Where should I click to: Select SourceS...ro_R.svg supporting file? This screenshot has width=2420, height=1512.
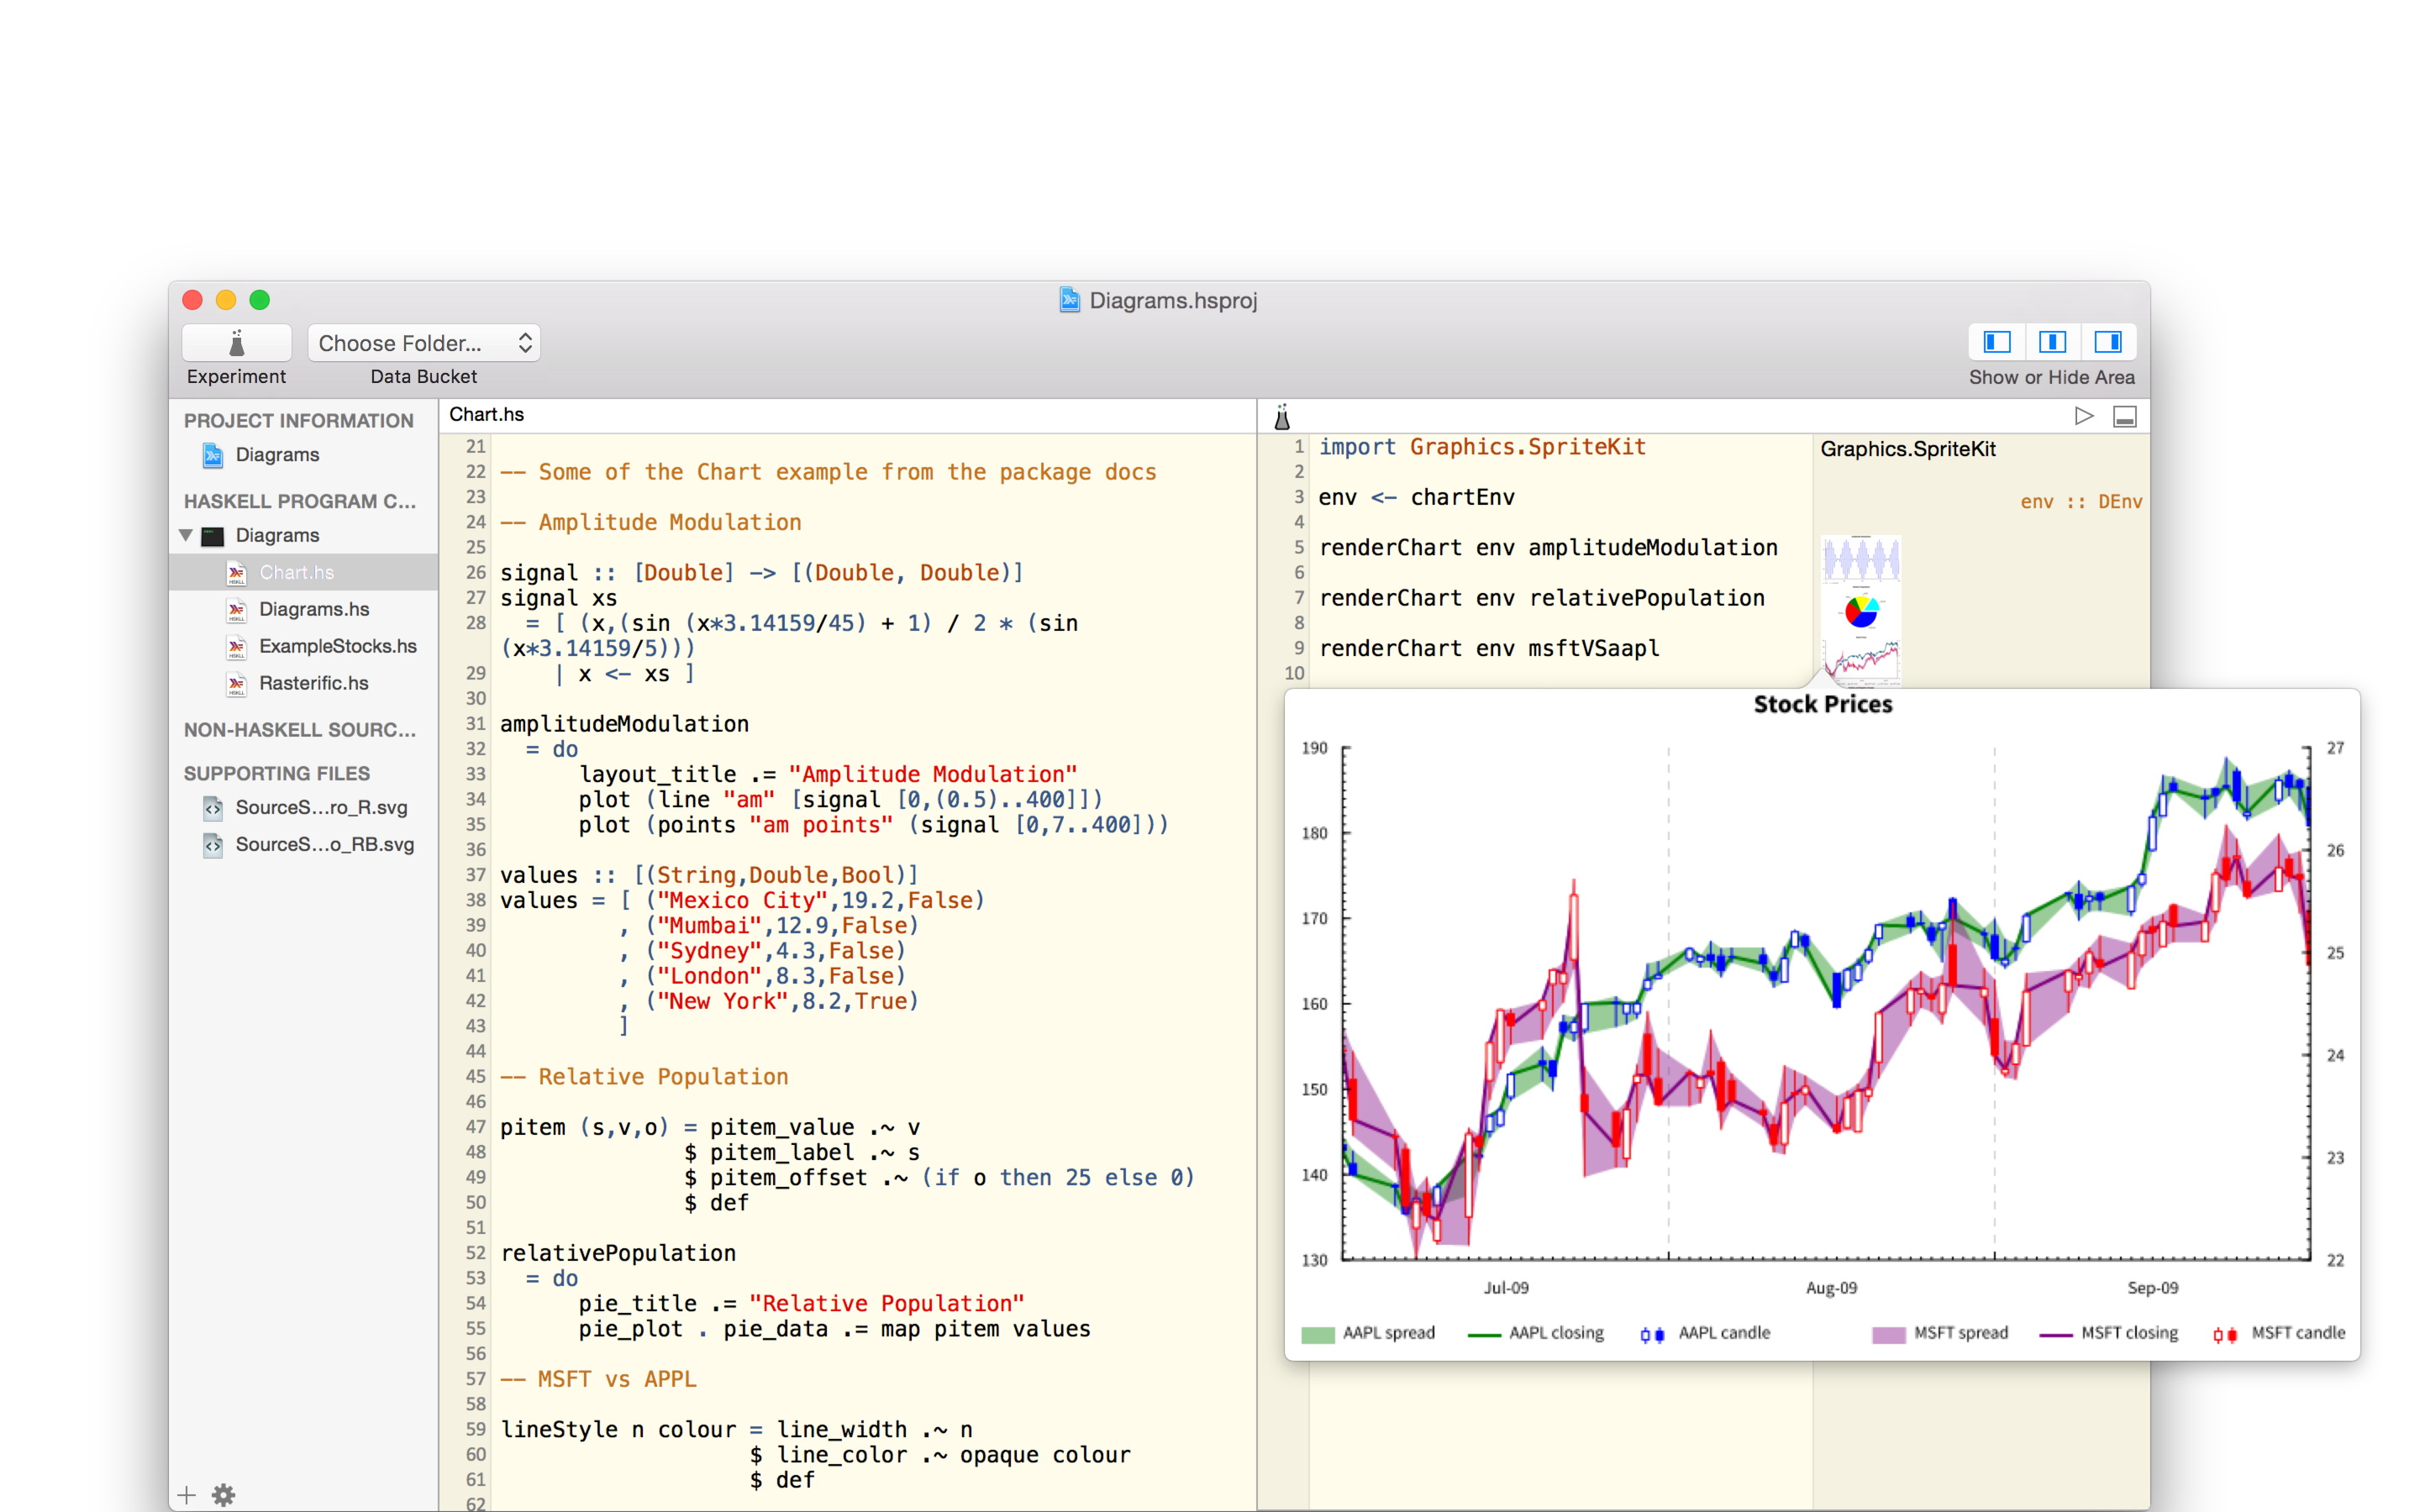coord(321,807)
